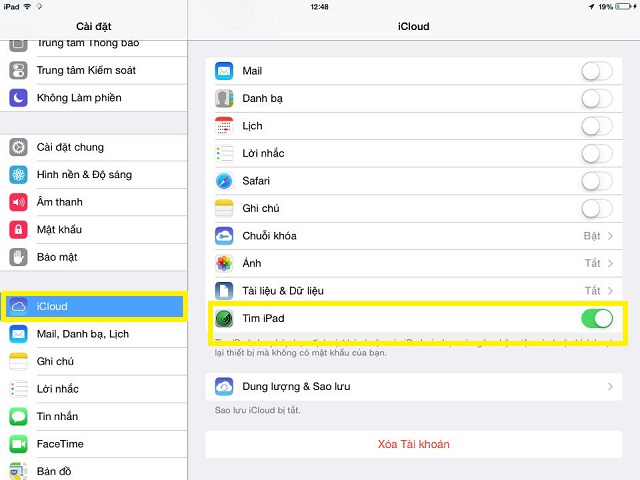Image resolution: width=640 pixels, height=480 pixels.
Task: Open Hình nền & Độ sáng settings
Action: tap(94, 175)
